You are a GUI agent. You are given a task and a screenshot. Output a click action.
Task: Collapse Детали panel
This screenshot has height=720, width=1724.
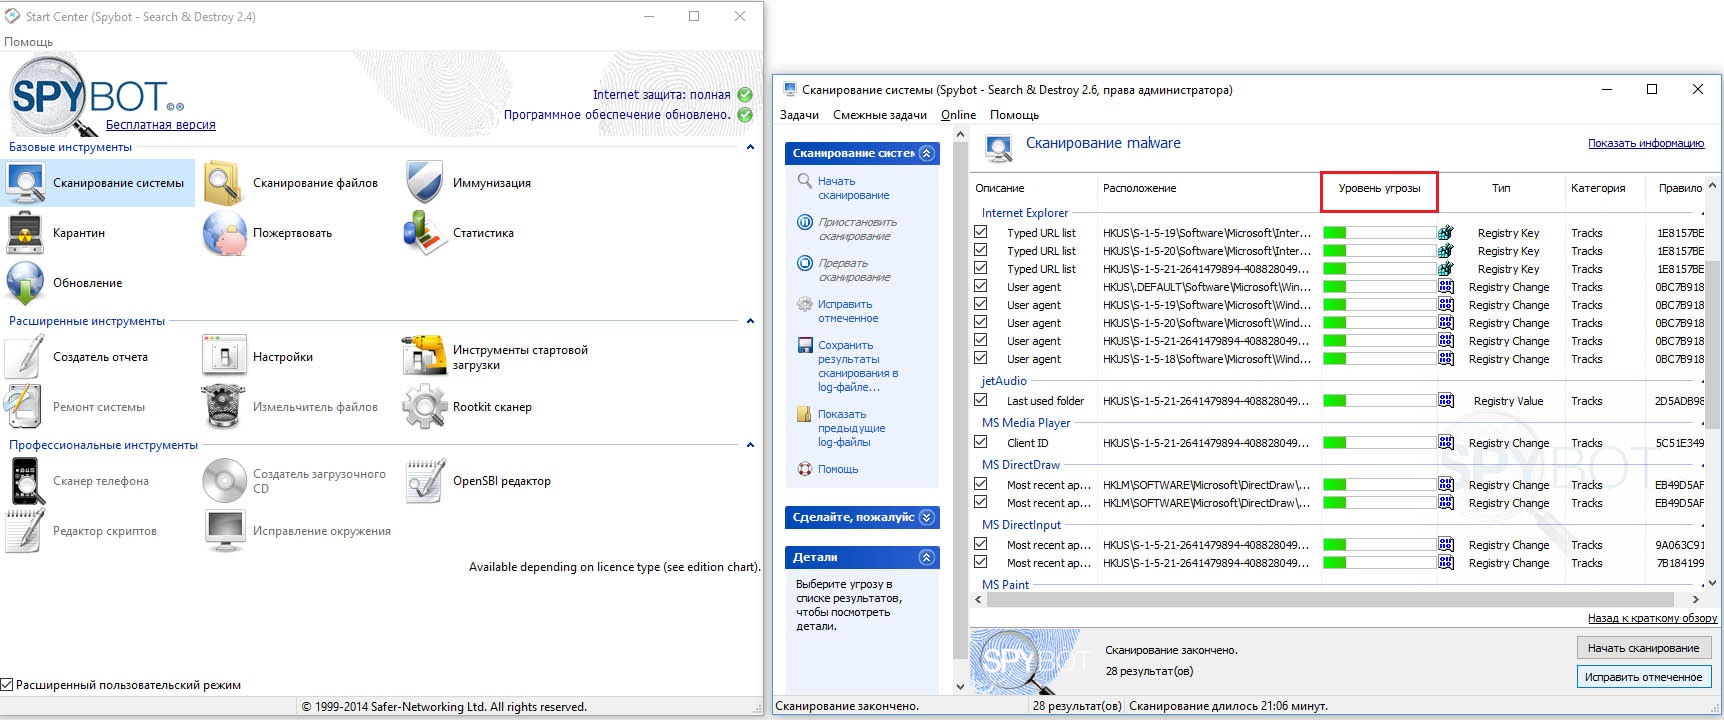[x=927, y=557]
